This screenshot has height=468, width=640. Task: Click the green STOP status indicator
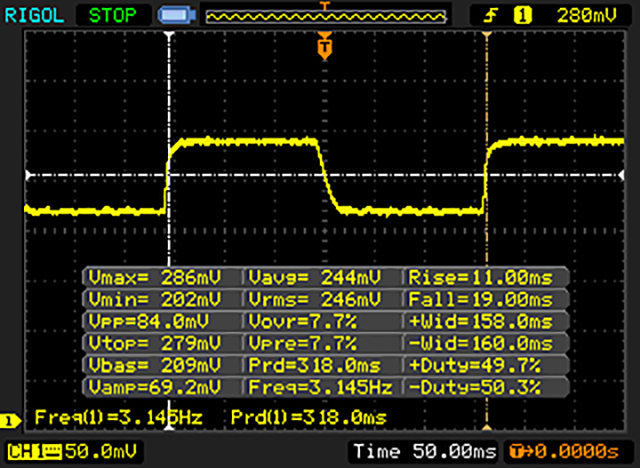point(113,16)
